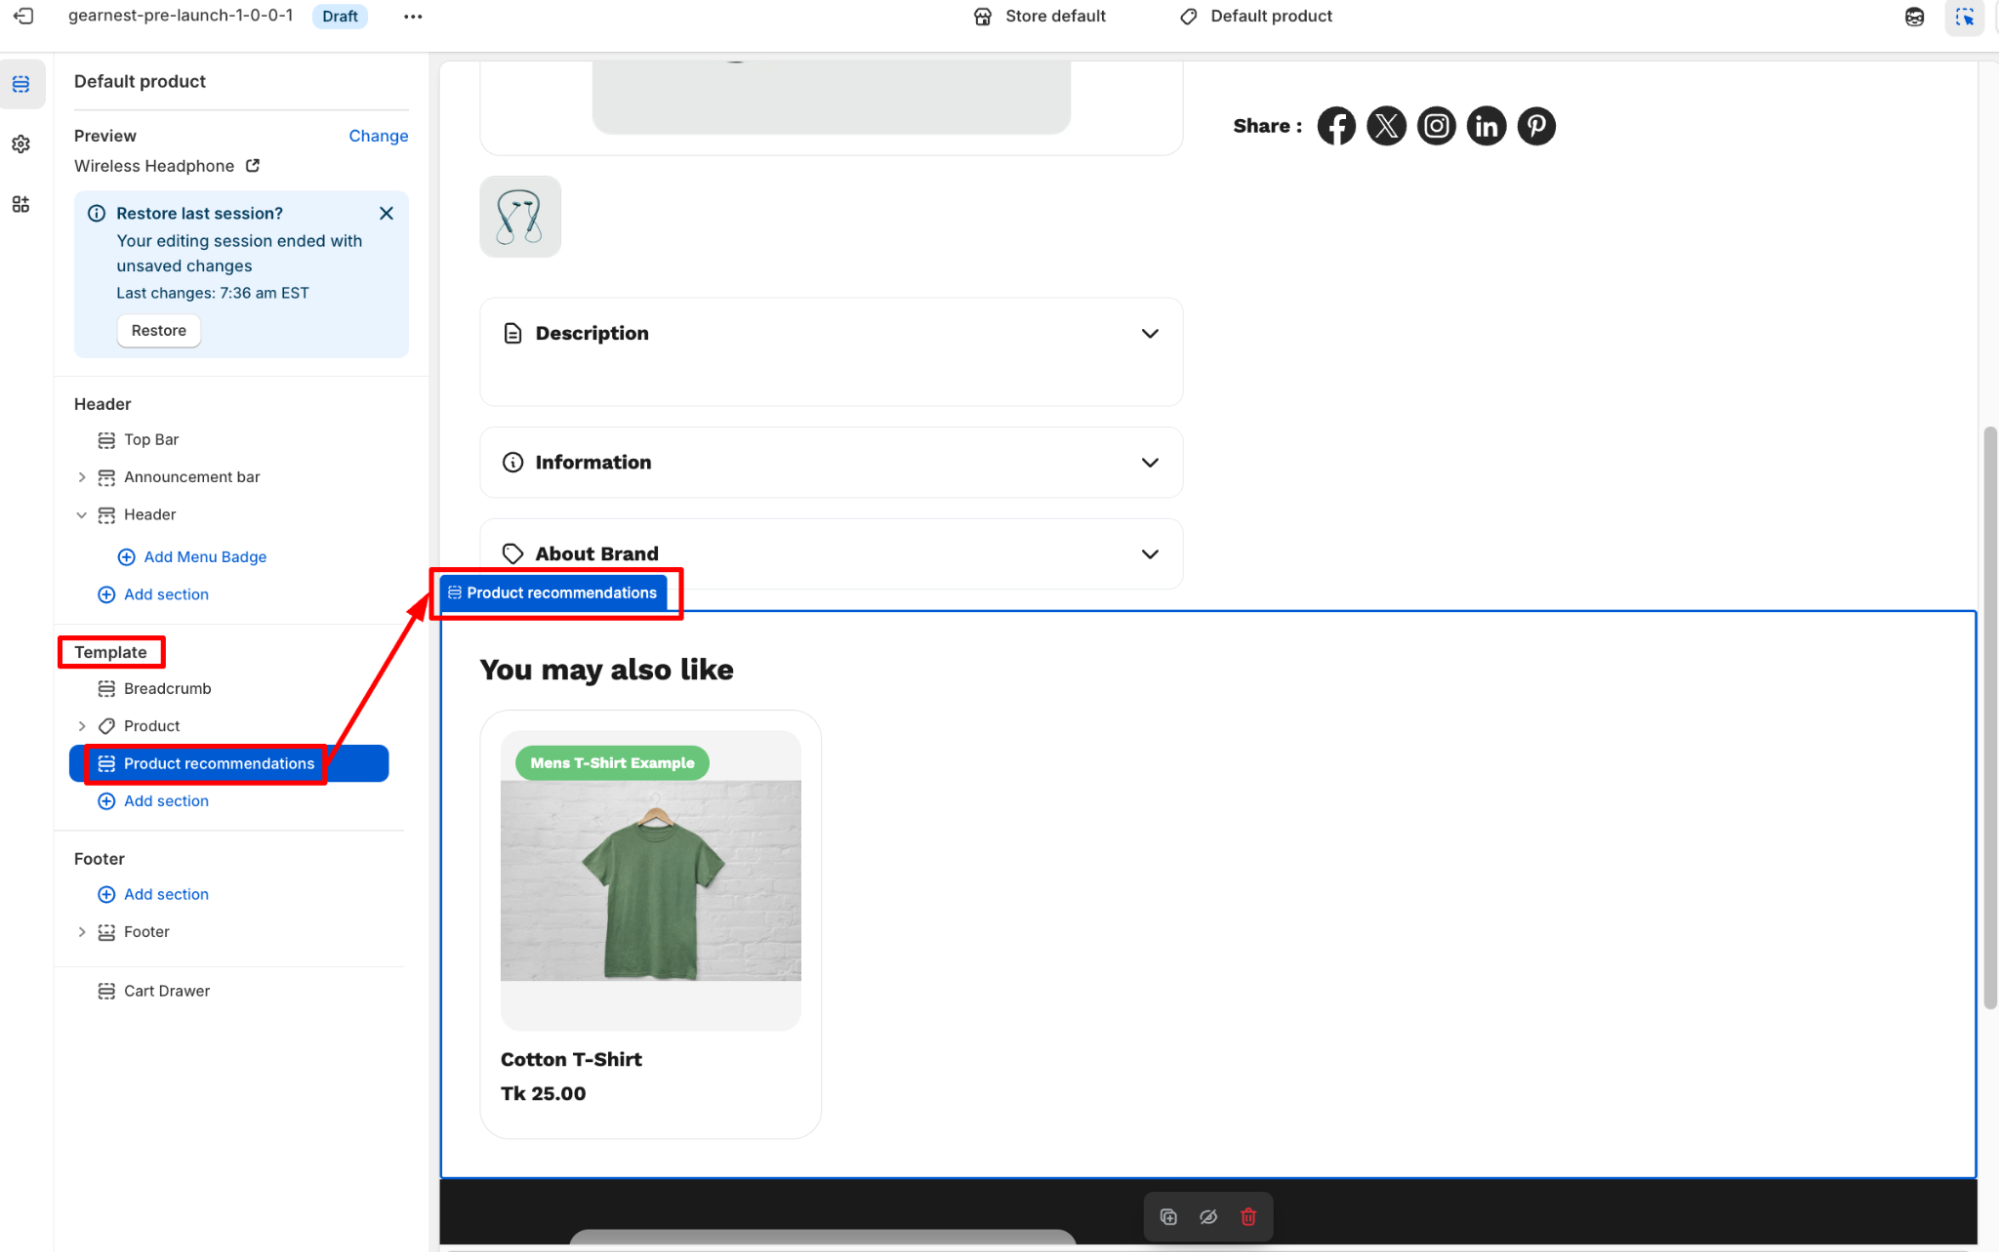Click the Facebook share icon
Viewport: 1999px width, 1253px height.
tap(1336, 126)
